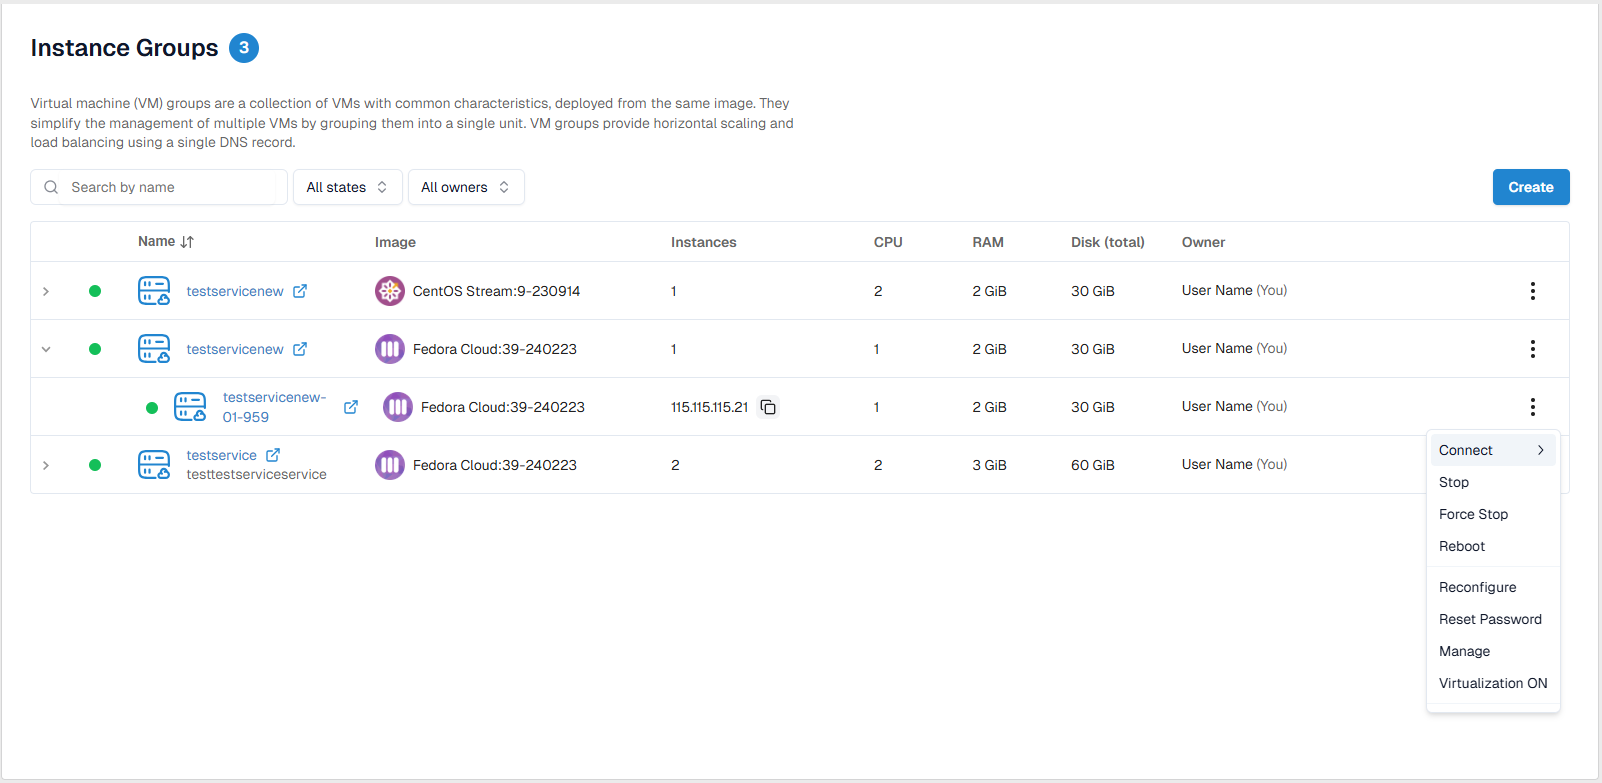Open the All owners filter dropdown
Screen dimensions: 1602x783
pos(465,187)
